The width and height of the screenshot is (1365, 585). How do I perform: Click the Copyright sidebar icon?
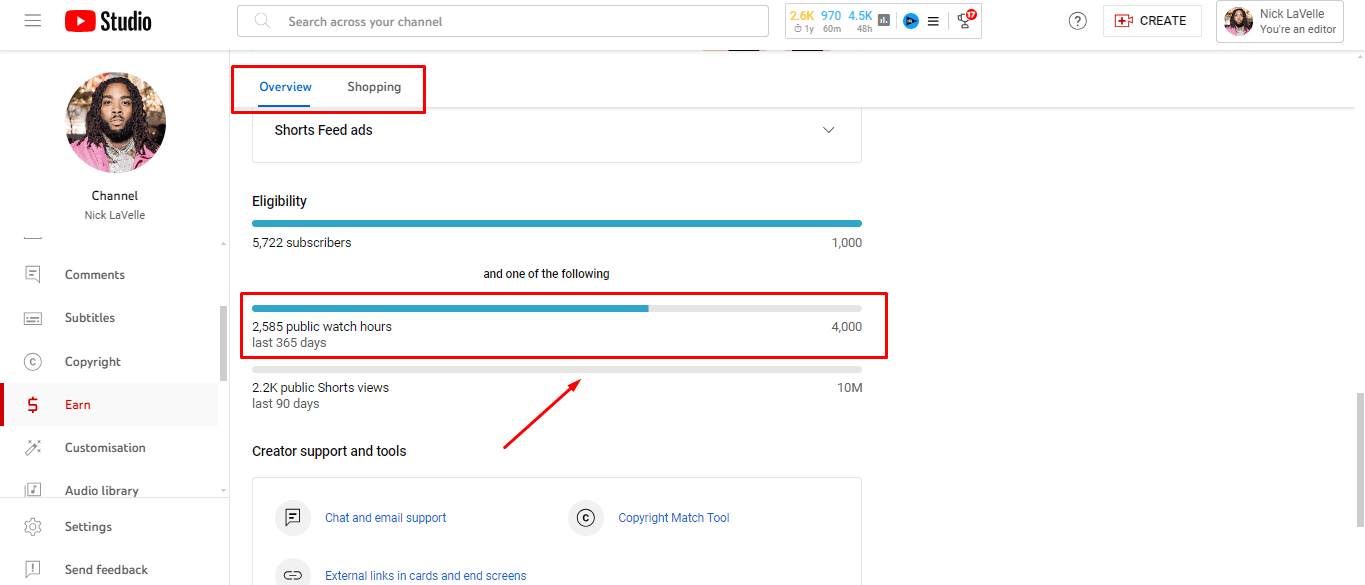pyautogui.click(x=33, y=362)
